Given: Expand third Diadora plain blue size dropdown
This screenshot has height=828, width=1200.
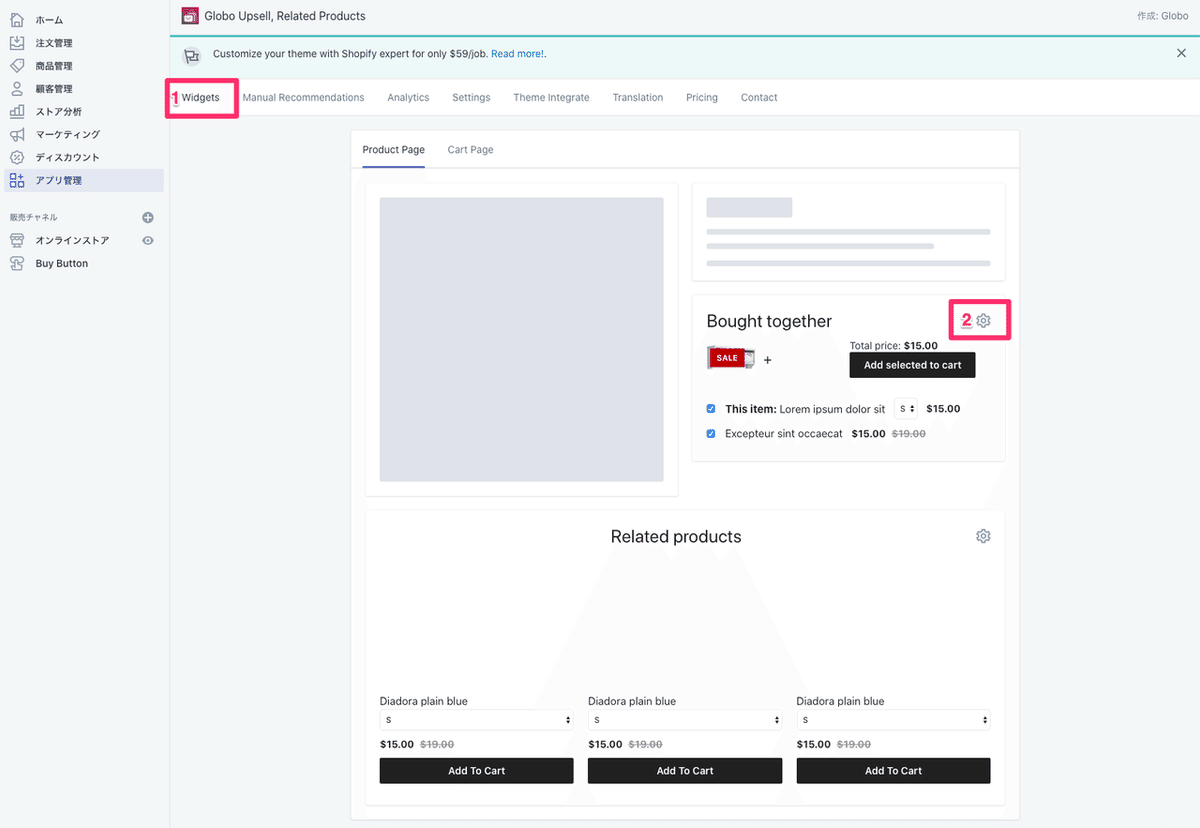Looking at the screenshot, I should 893,720.
